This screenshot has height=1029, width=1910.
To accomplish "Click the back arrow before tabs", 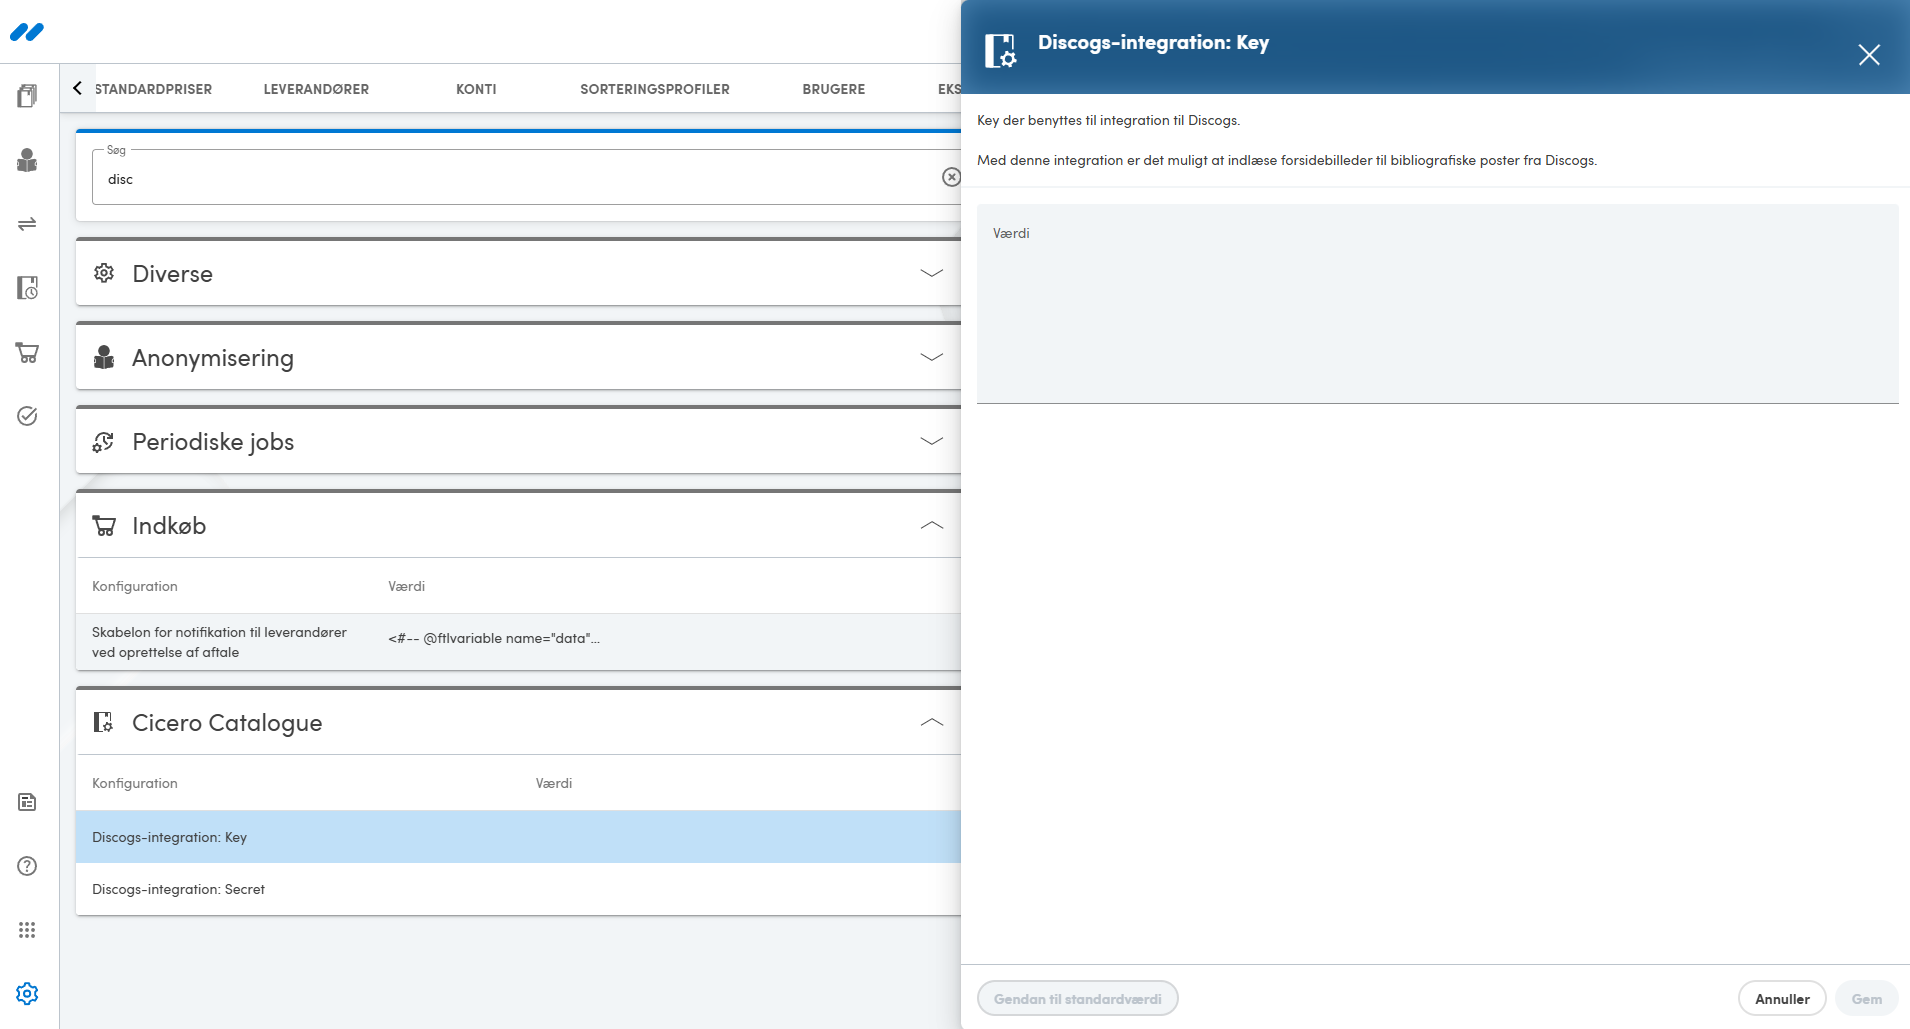I will [x=77, y=88].
